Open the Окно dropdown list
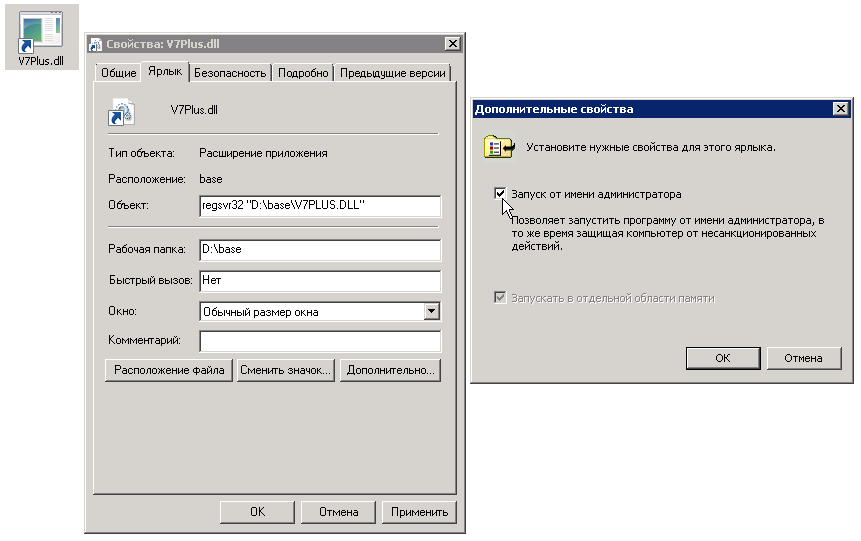 pos(431,312)
